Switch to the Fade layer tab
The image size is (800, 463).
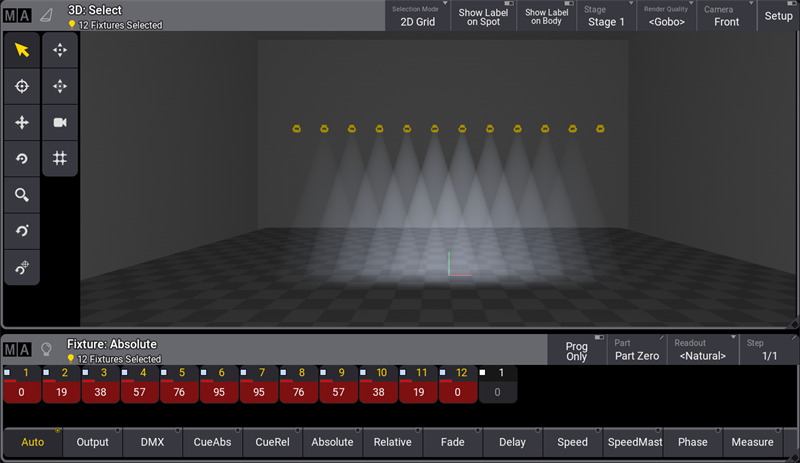(x=452, y=442)
